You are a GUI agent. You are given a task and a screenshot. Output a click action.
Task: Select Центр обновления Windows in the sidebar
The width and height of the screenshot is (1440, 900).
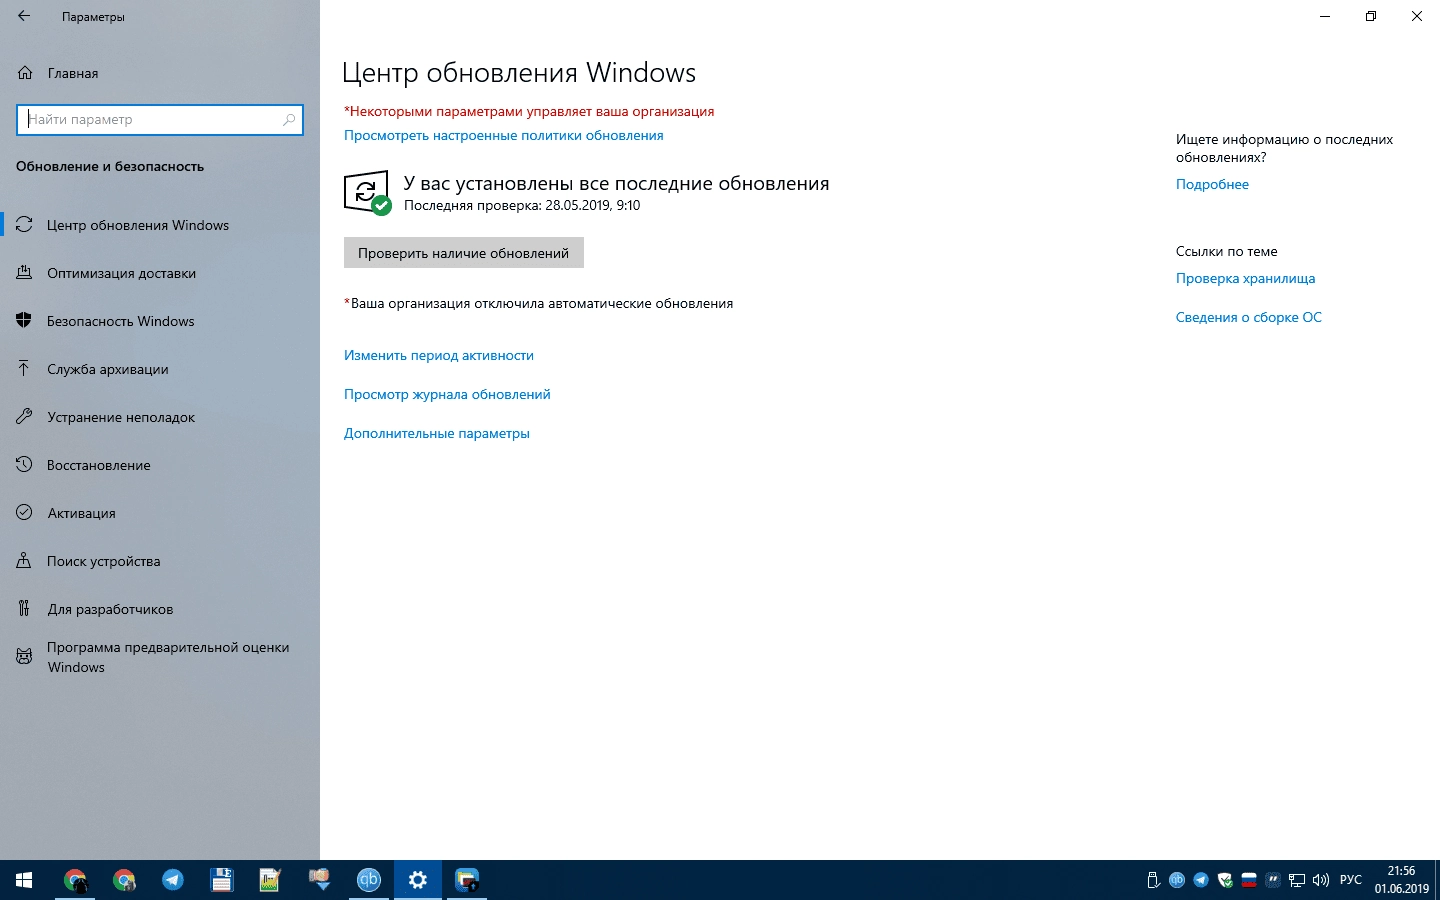tap(160, 225)
